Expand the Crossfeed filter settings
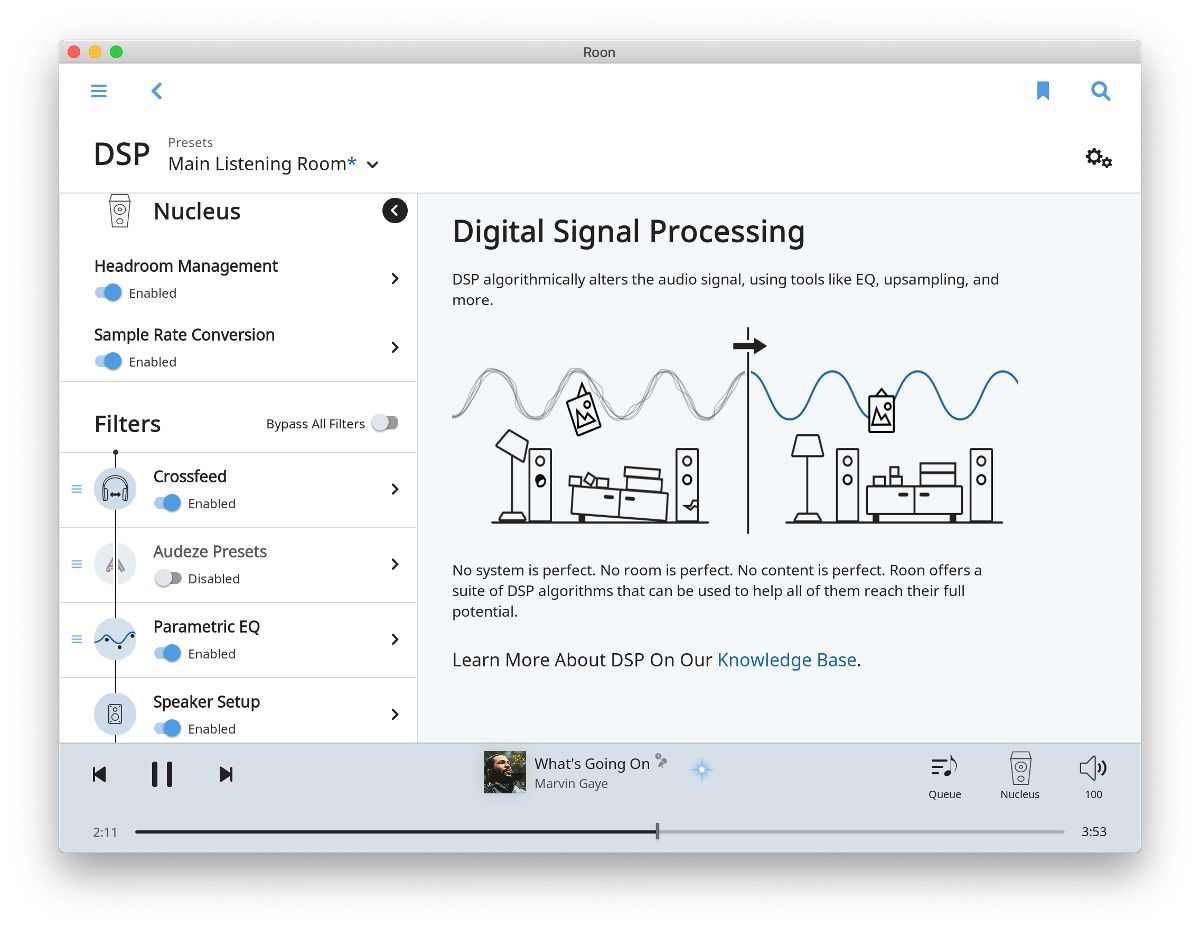Viewport: 1200px width, 930px height. (395, 489)
